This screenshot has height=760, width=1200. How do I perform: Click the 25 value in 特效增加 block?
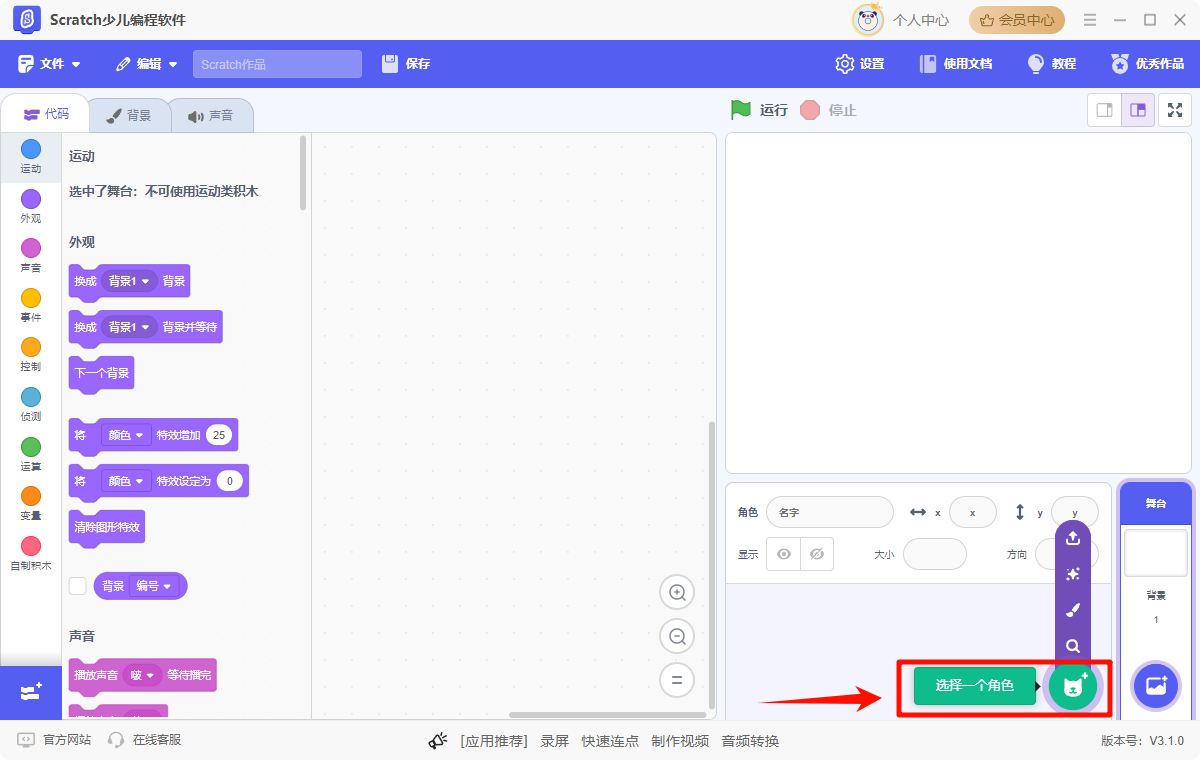pos(218,435)
